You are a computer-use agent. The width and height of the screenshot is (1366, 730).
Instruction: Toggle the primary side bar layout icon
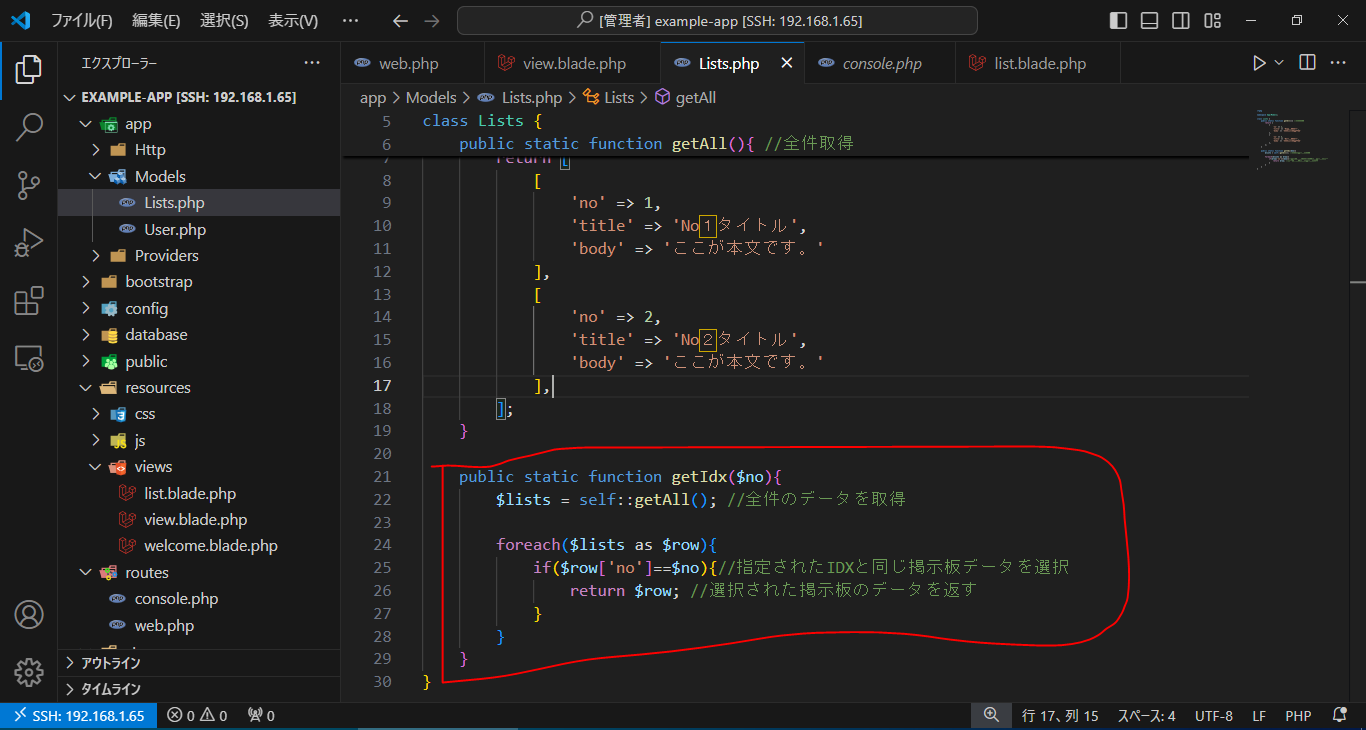coord(1119,20)
